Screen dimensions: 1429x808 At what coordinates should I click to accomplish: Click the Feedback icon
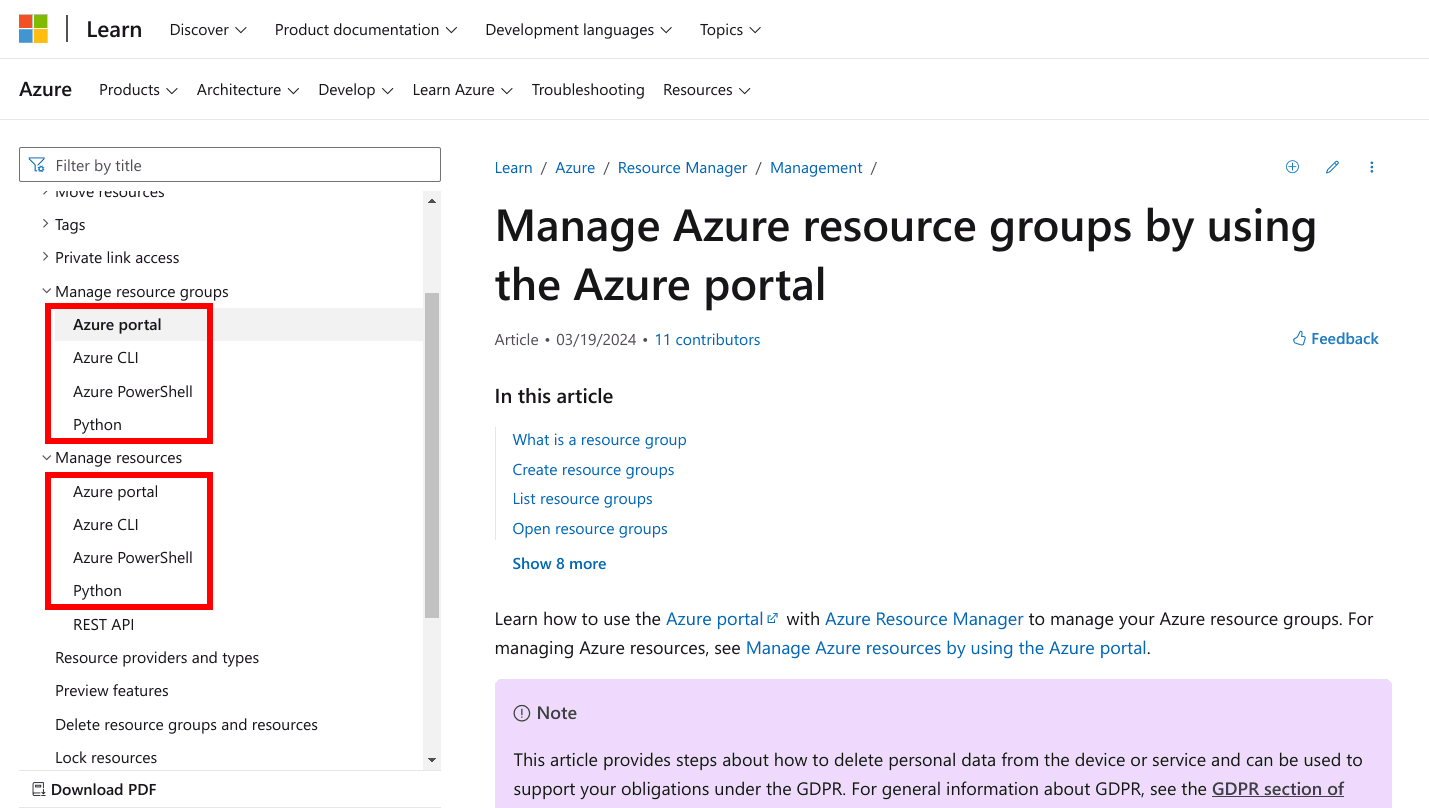1300,338
